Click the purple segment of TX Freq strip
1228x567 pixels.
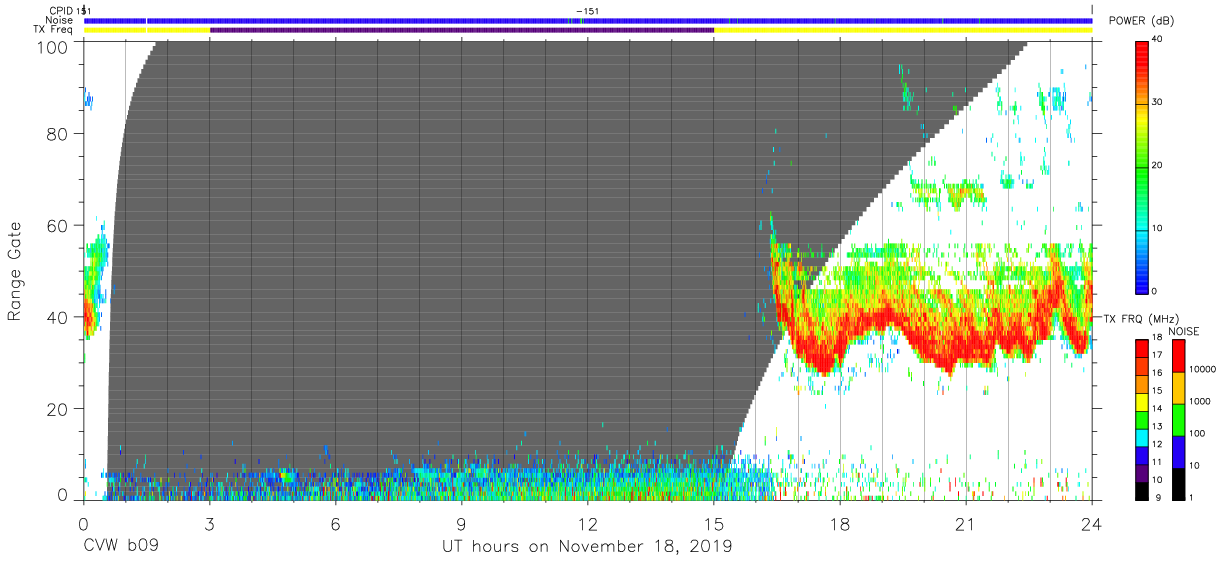[x=462, y=30]
